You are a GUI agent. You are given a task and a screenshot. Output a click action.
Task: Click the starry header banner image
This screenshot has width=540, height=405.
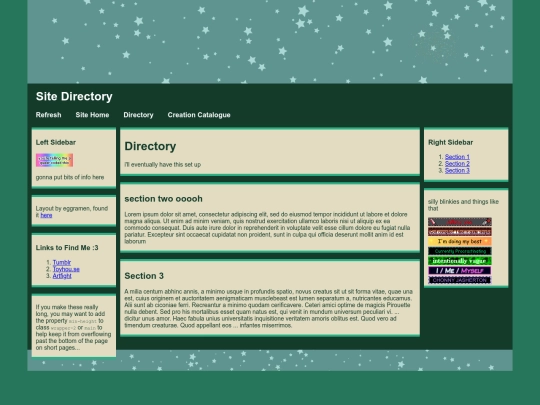(x=270, y=42)
